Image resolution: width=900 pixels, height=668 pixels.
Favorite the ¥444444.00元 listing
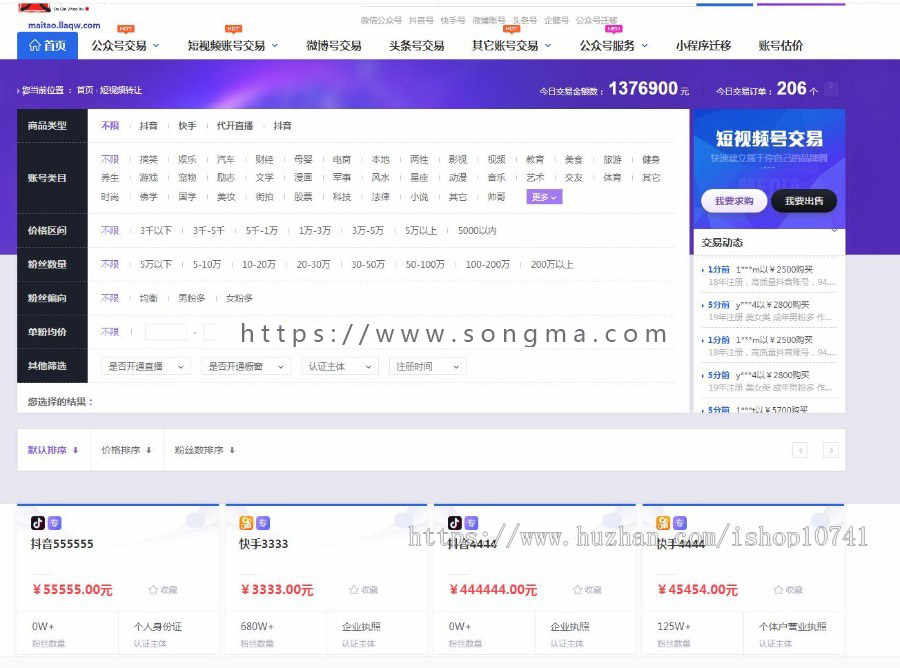pyautogui.click(x=587, y=589)
